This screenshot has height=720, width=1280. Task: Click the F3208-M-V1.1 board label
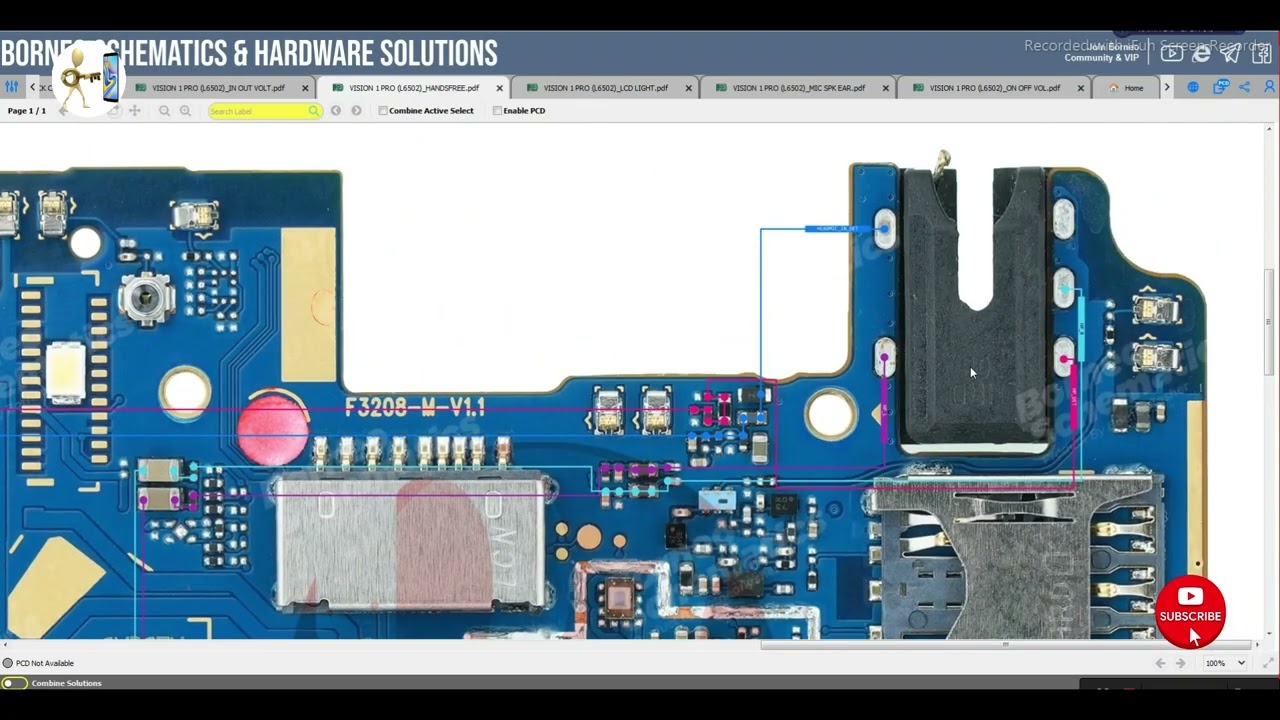point(414,407)
